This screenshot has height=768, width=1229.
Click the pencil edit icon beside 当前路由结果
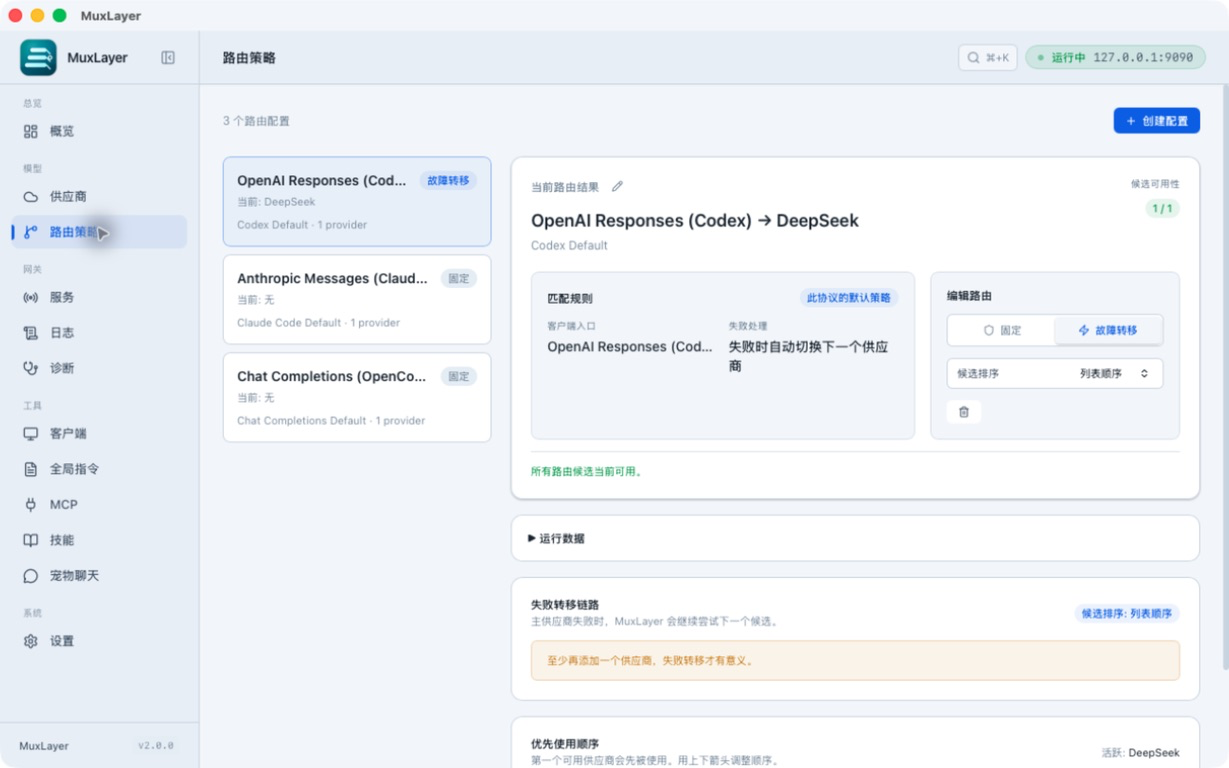coord(617,187)
